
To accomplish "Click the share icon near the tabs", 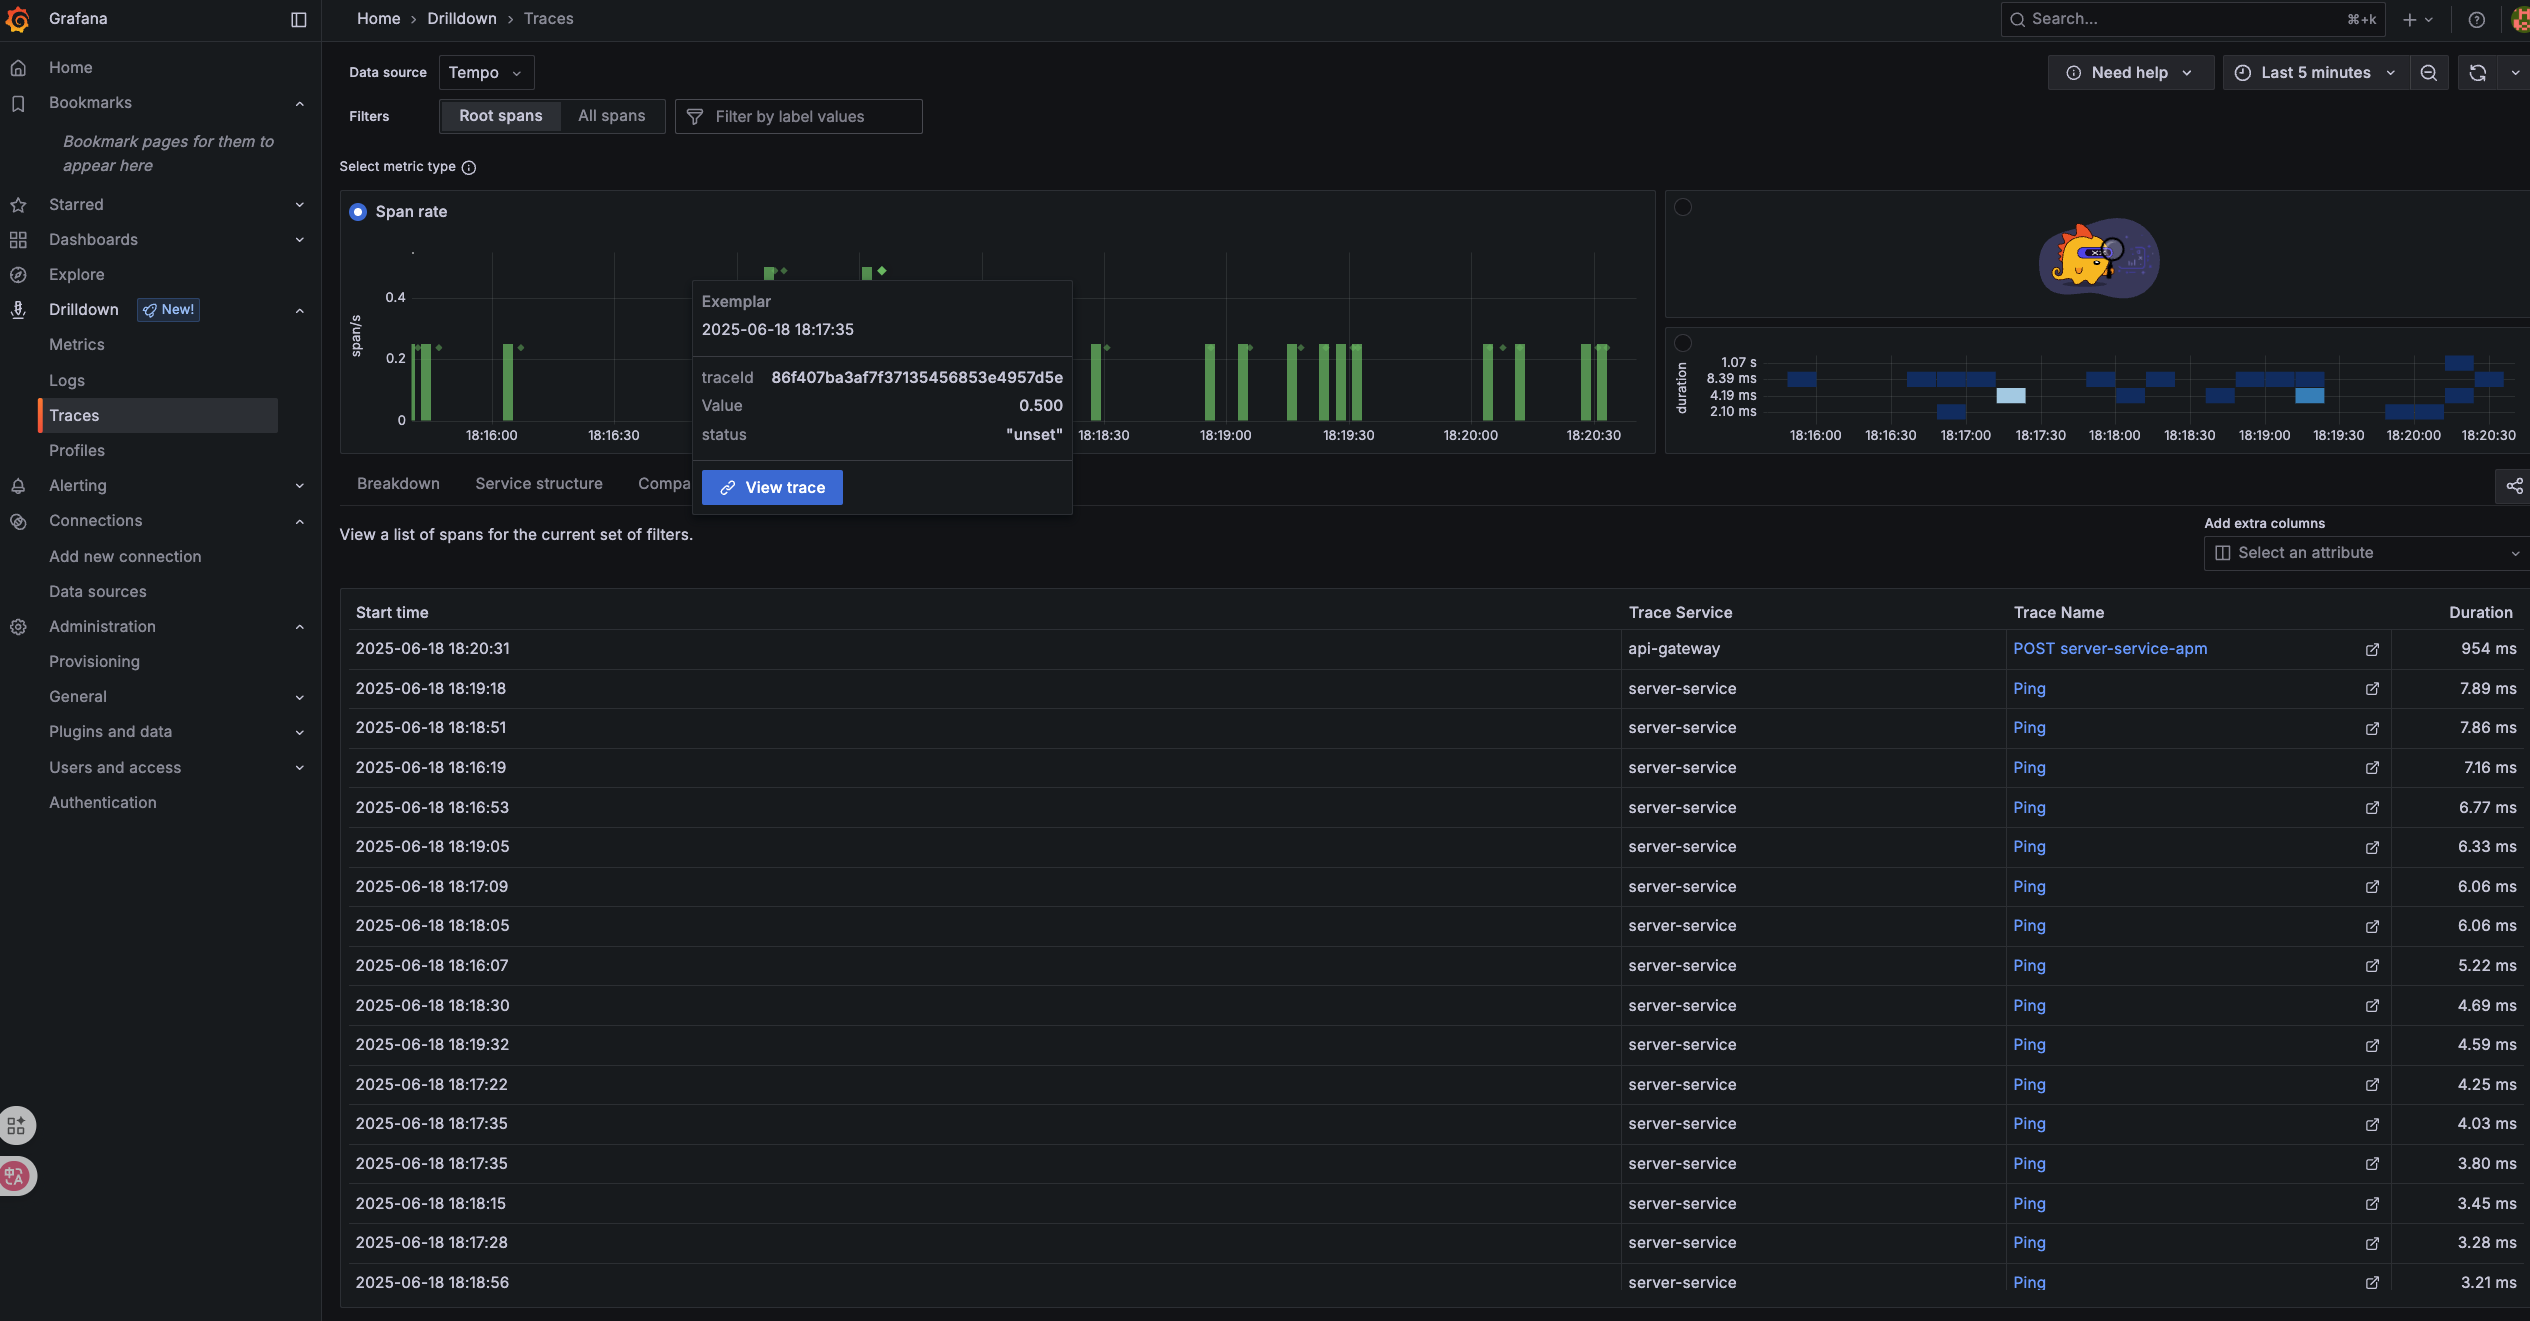I will (2514, 486).
